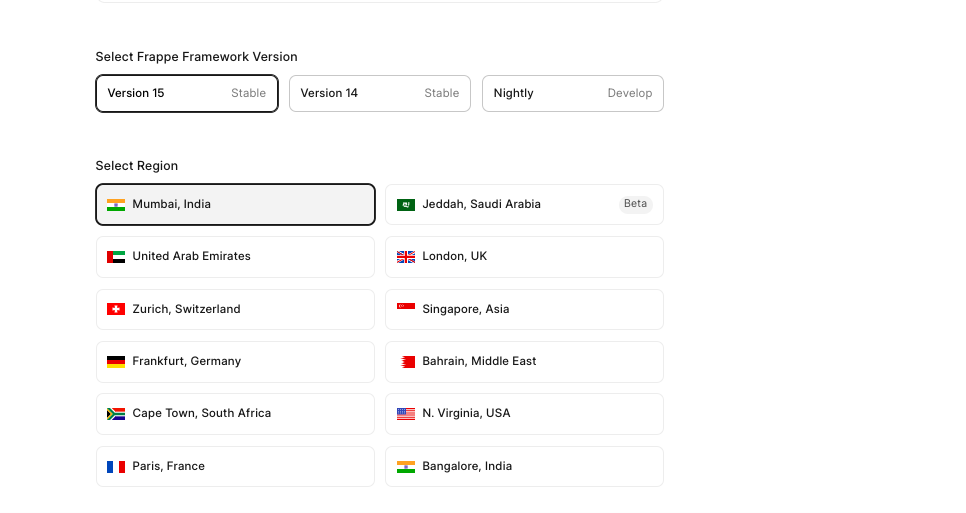
Task: Click the UAE flag icon
Action: [x=116, y=257]
